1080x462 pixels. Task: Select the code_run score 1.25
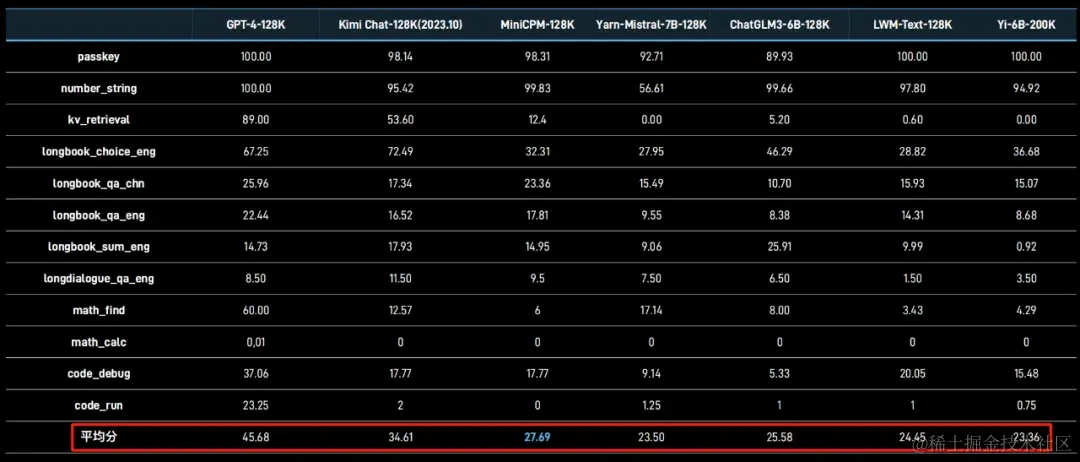pos(651,406)
